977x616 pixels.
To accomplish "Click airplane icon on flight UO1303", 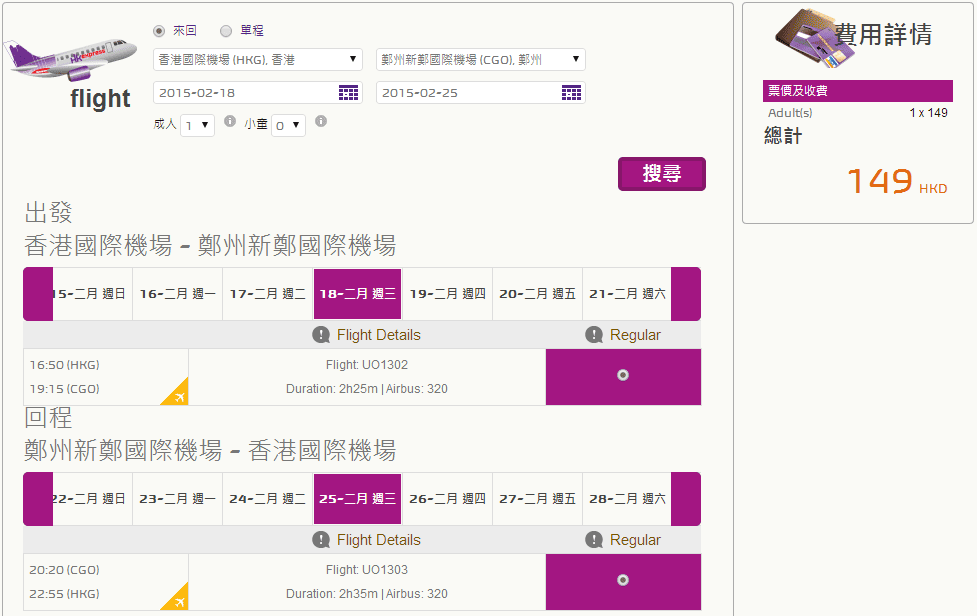I will tap(178, 600).
